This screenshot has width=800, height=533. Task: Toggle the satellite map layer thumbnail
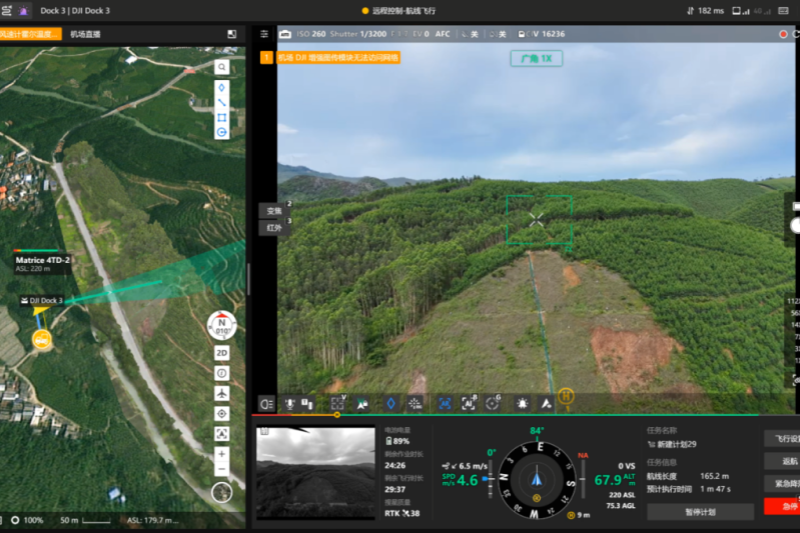click(222, 492)
